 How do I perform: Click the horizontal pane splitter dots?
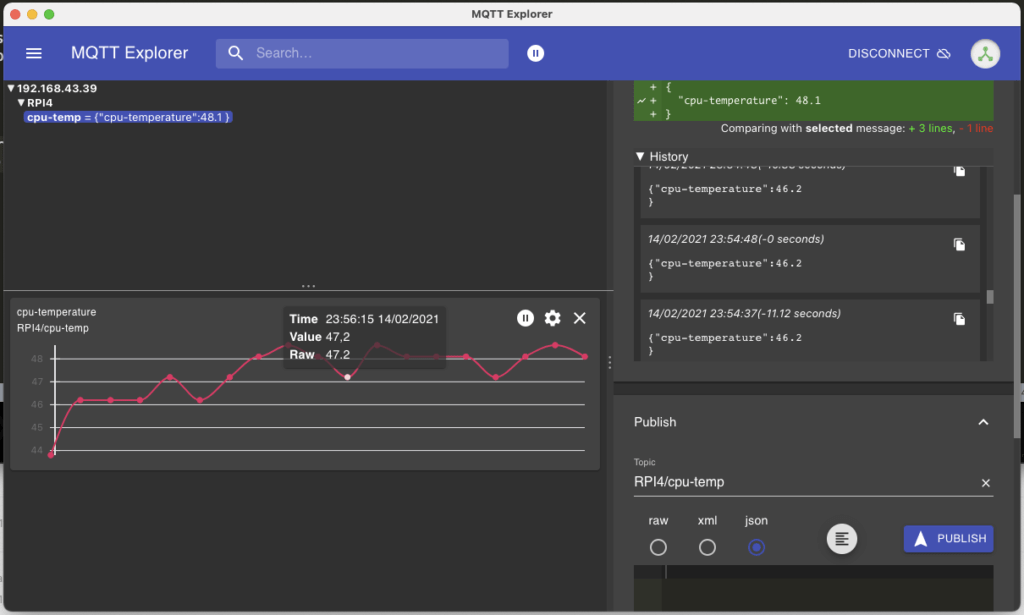point(308,286)
